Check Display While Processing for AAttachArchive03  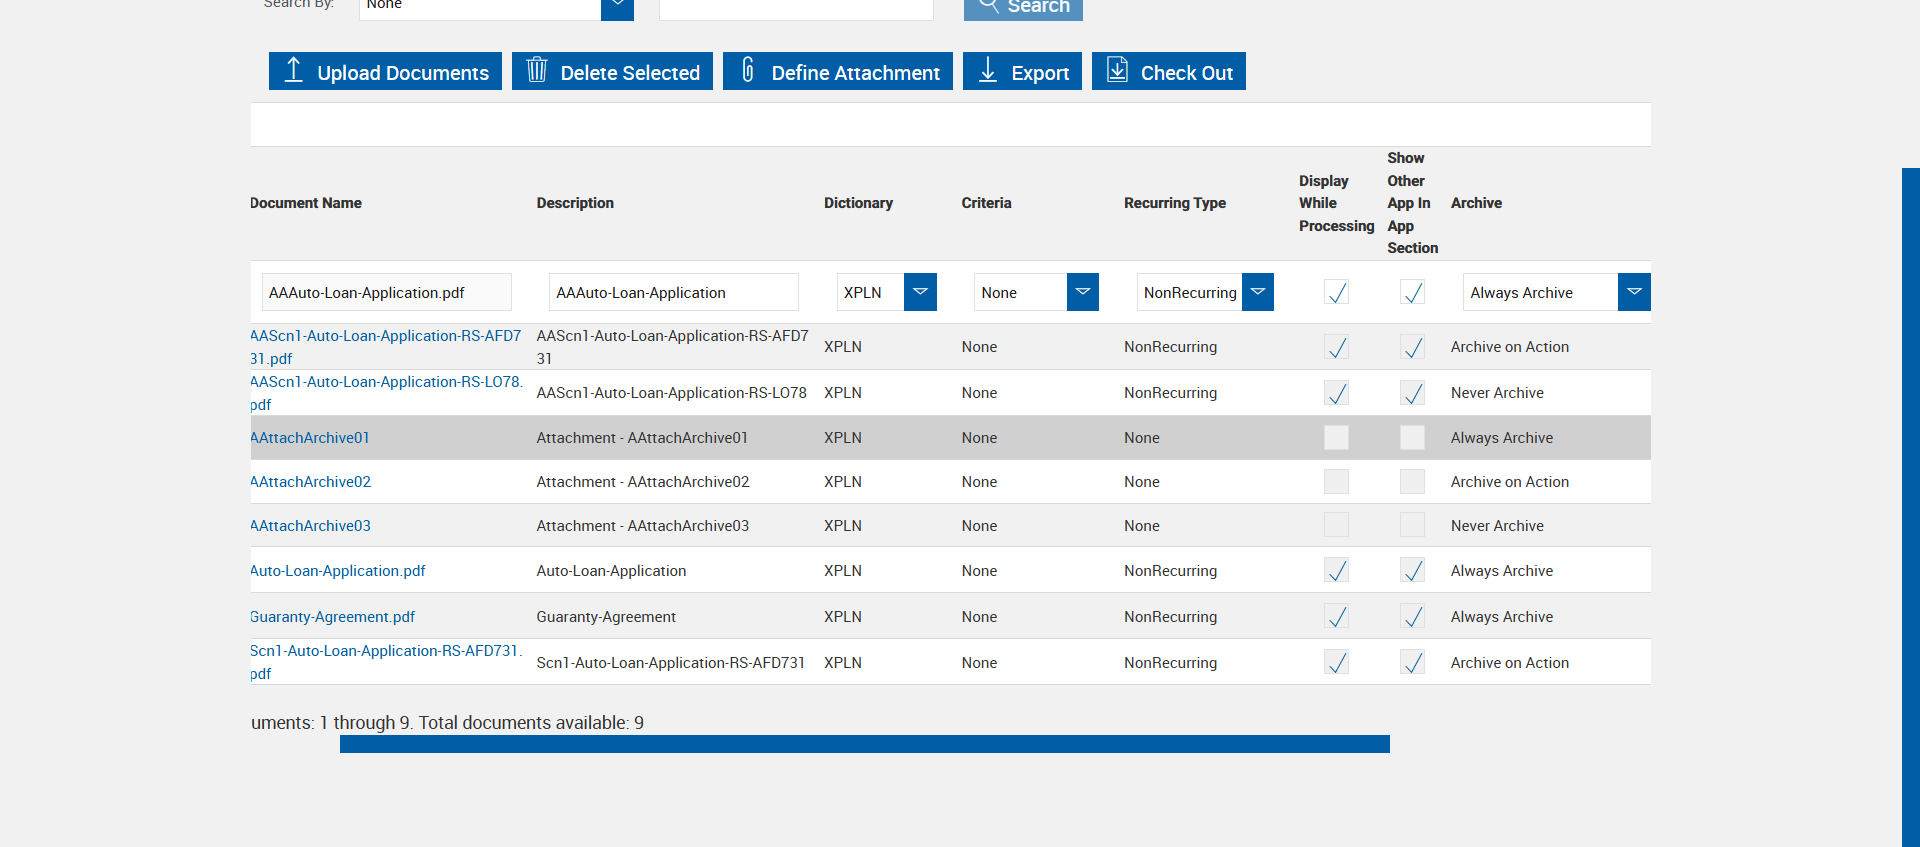[x=1336, y=525]
